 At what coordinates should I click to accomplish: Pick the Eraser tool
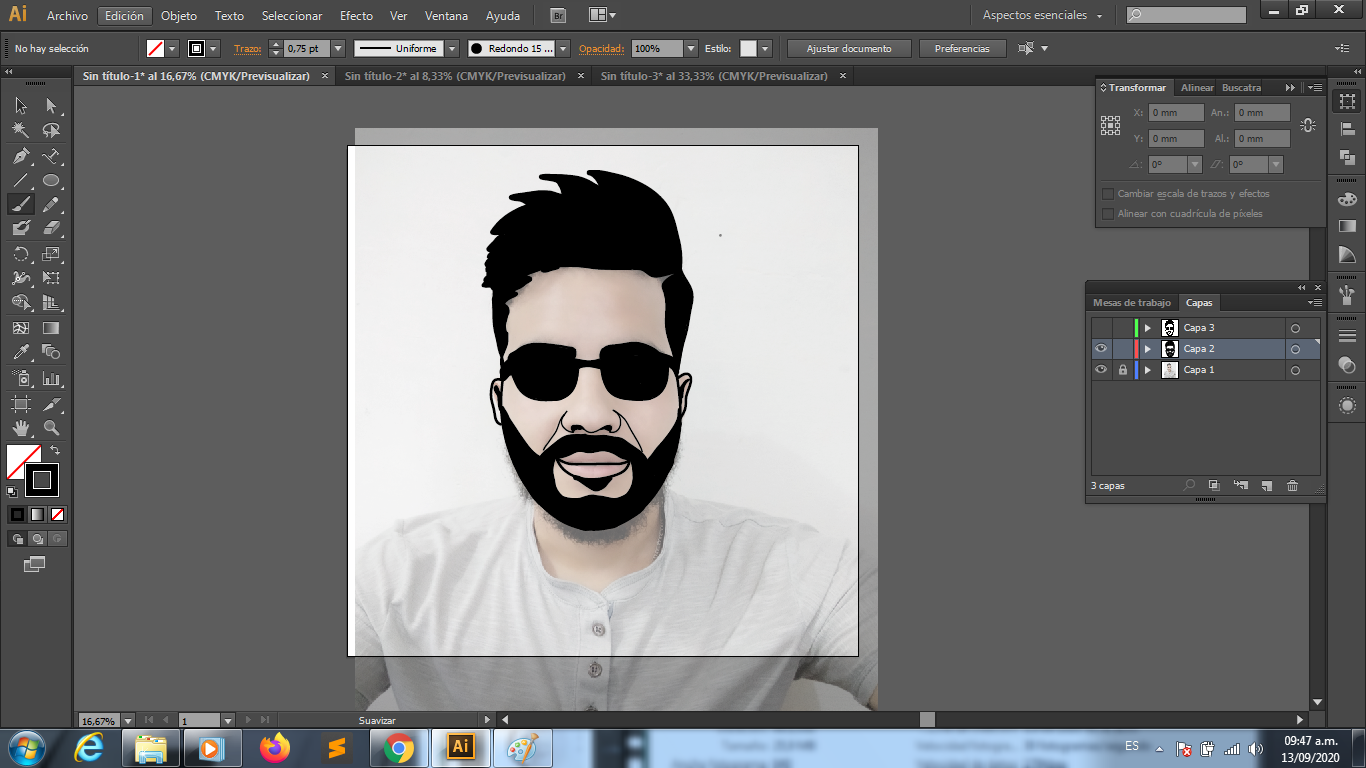51,228
